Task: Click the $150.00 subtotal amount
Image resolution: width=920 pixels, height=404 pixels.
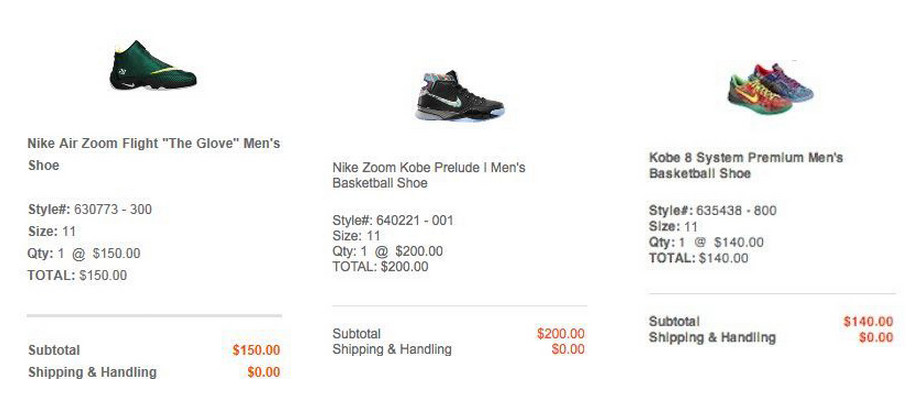Action: coord(256,351)
